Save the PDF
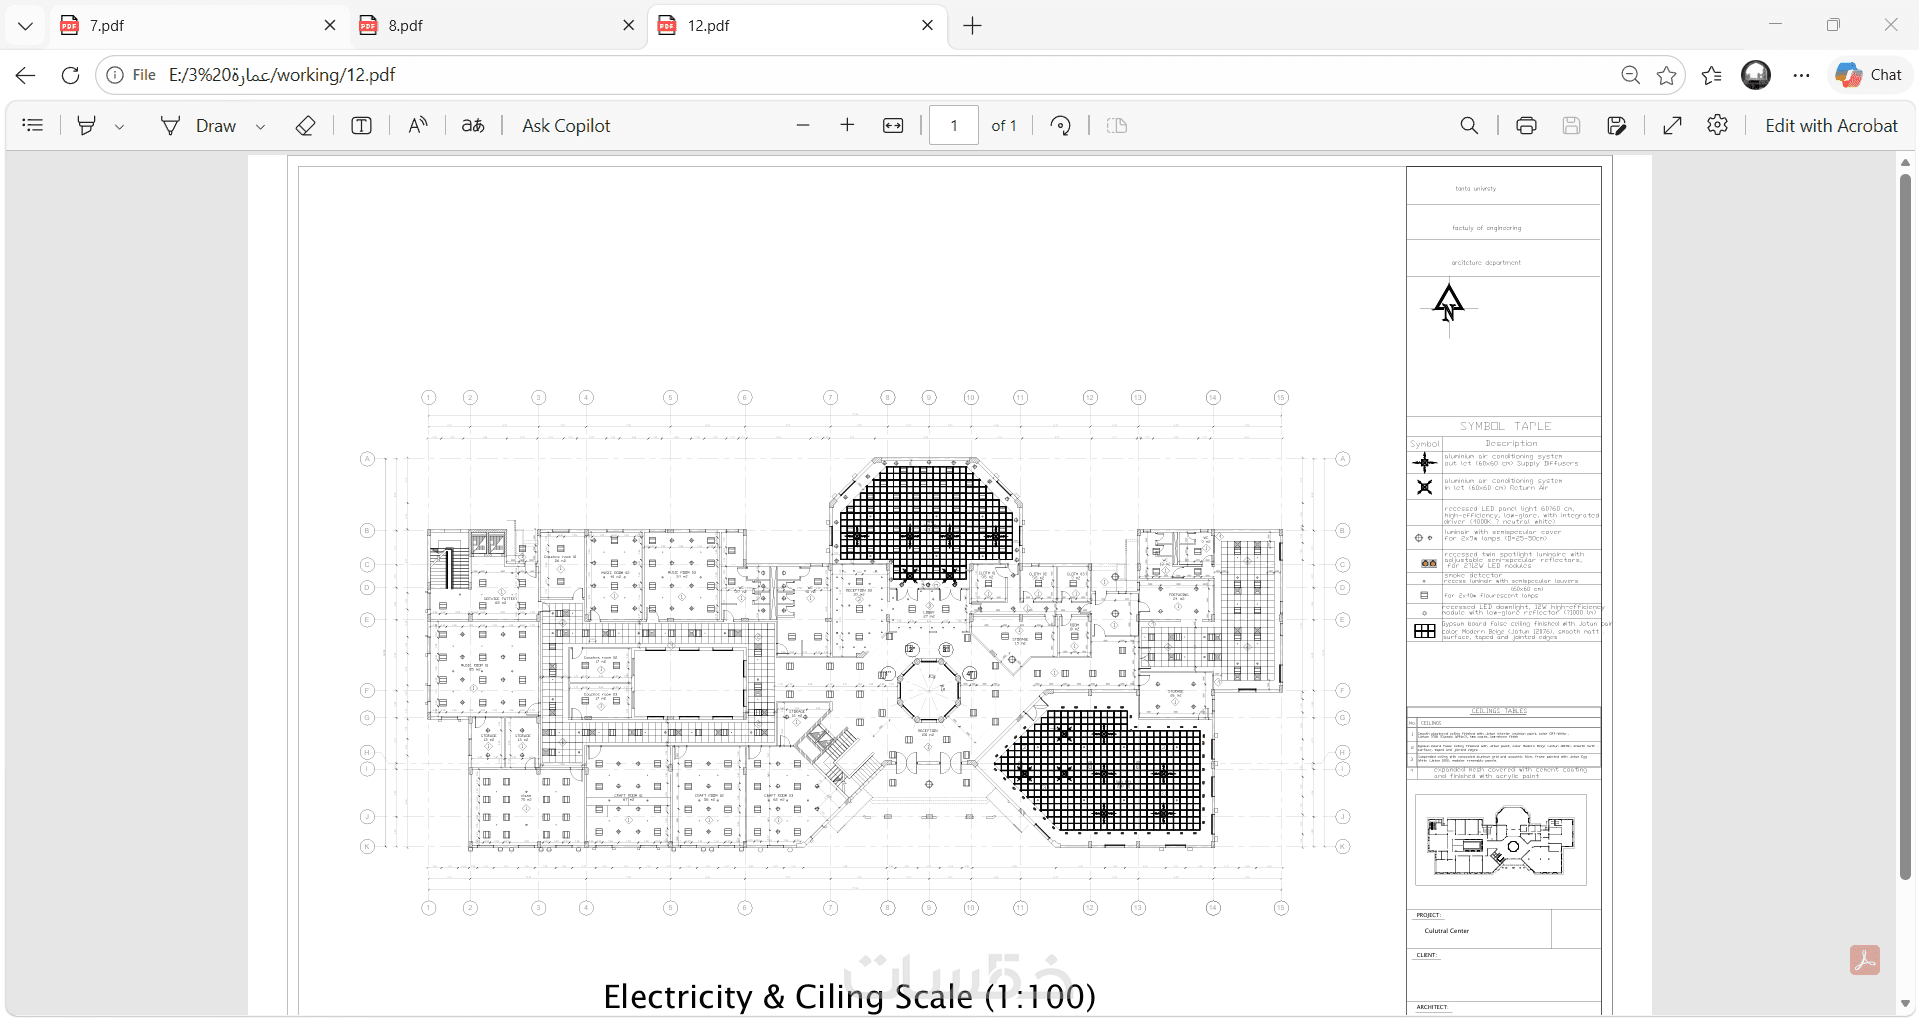 (1571, 125)
